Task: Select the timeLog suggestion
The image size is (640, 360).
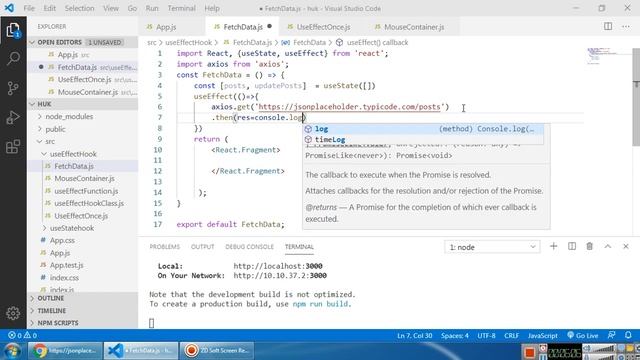Action: pos(423,140)
